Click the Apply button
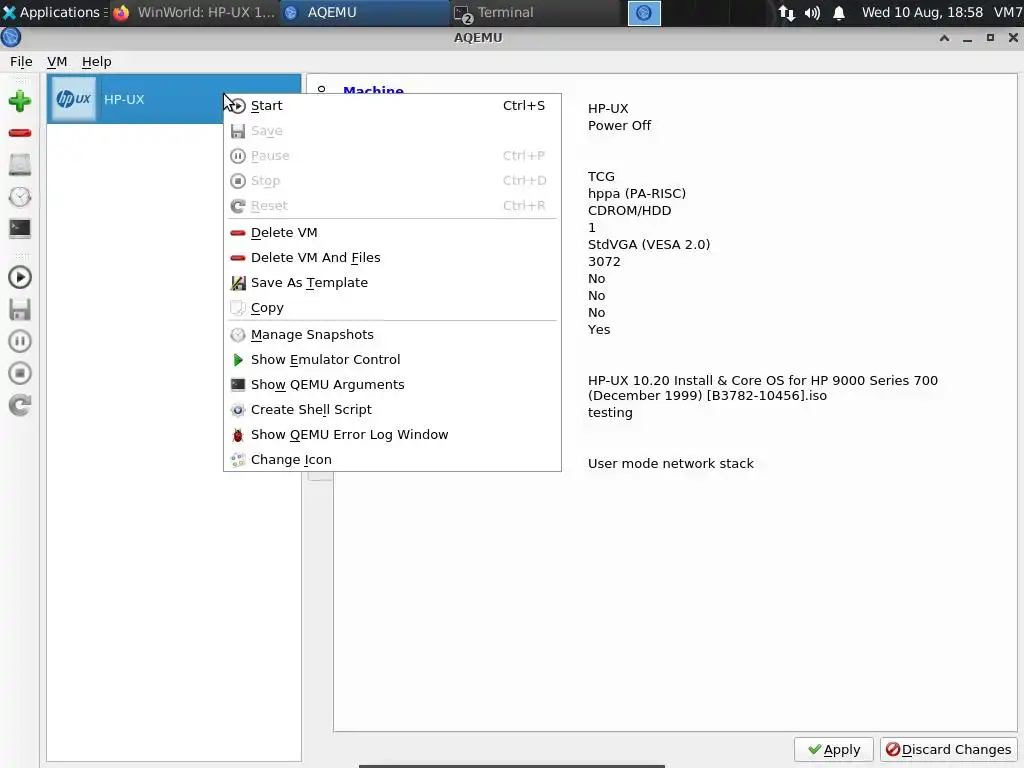Image resolution: width=1024 pixels, height=768 pixels. click(x=833, y=750)
